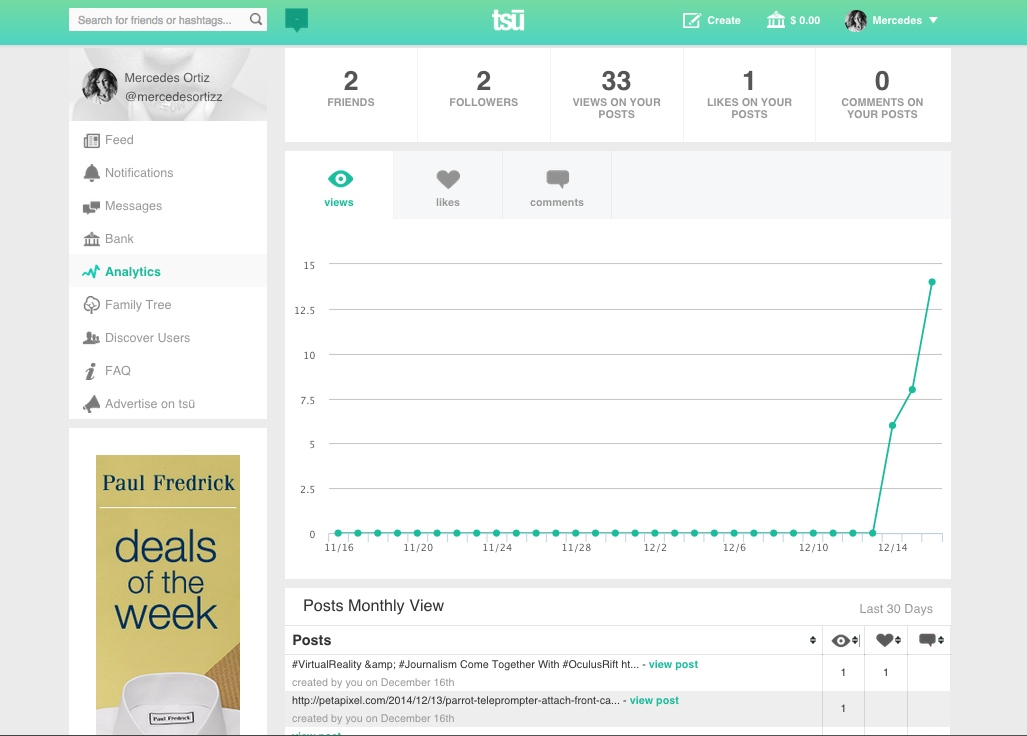The height and width of the screenshot is (736, 1027).
Task: Click the petapixel.com URL post text
Action: (x=456, y=700)
